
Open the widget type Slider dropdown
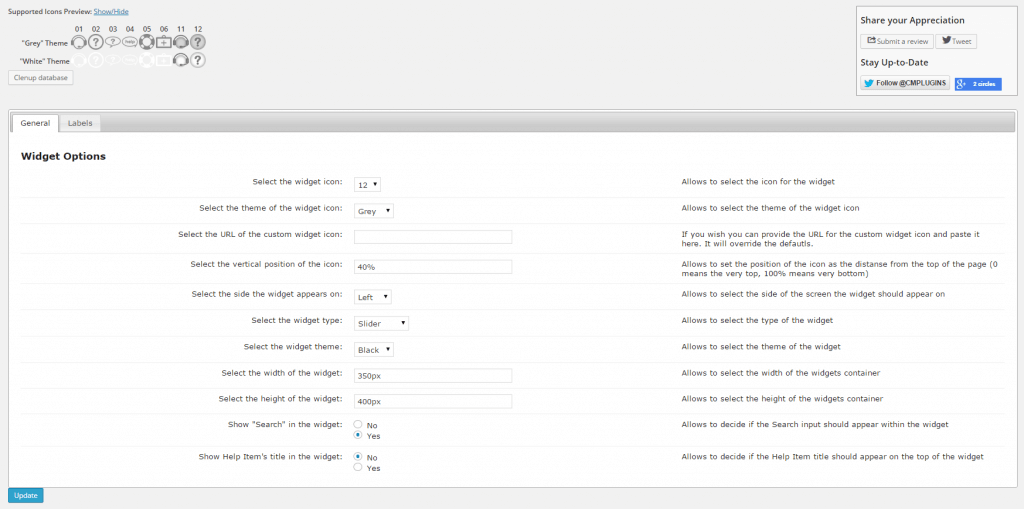[x=382, y=323]
